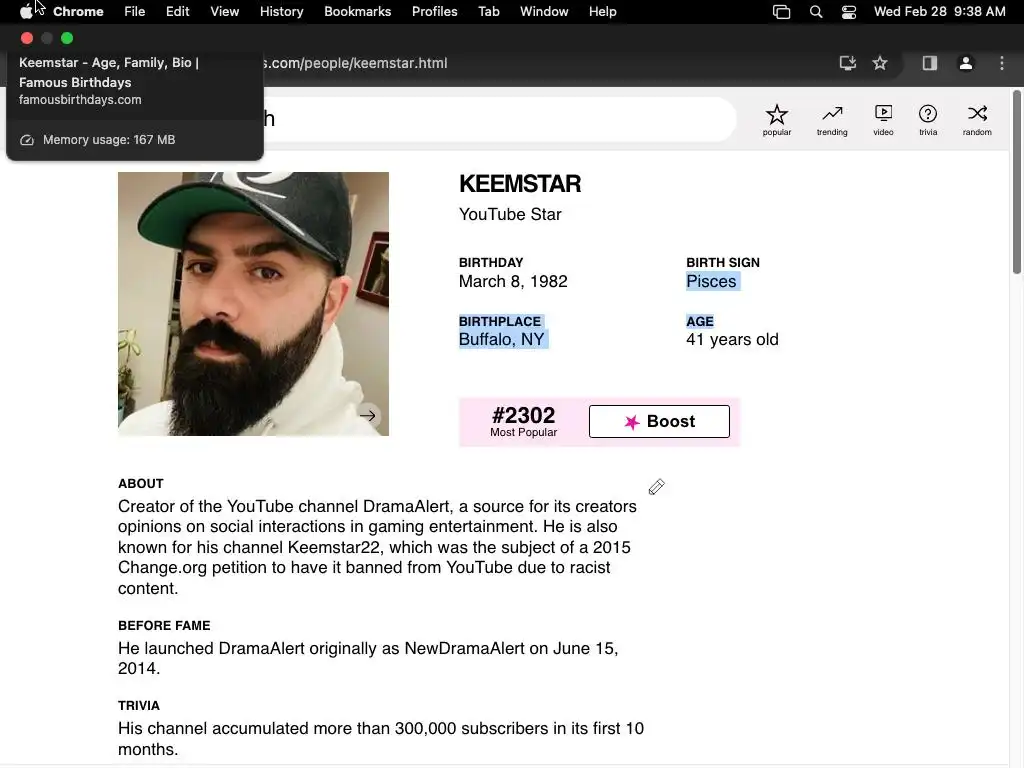This screenshot has width=1024, height=768.
Task: Click the menu bar date and time
Action: click(x=939, y=12)
